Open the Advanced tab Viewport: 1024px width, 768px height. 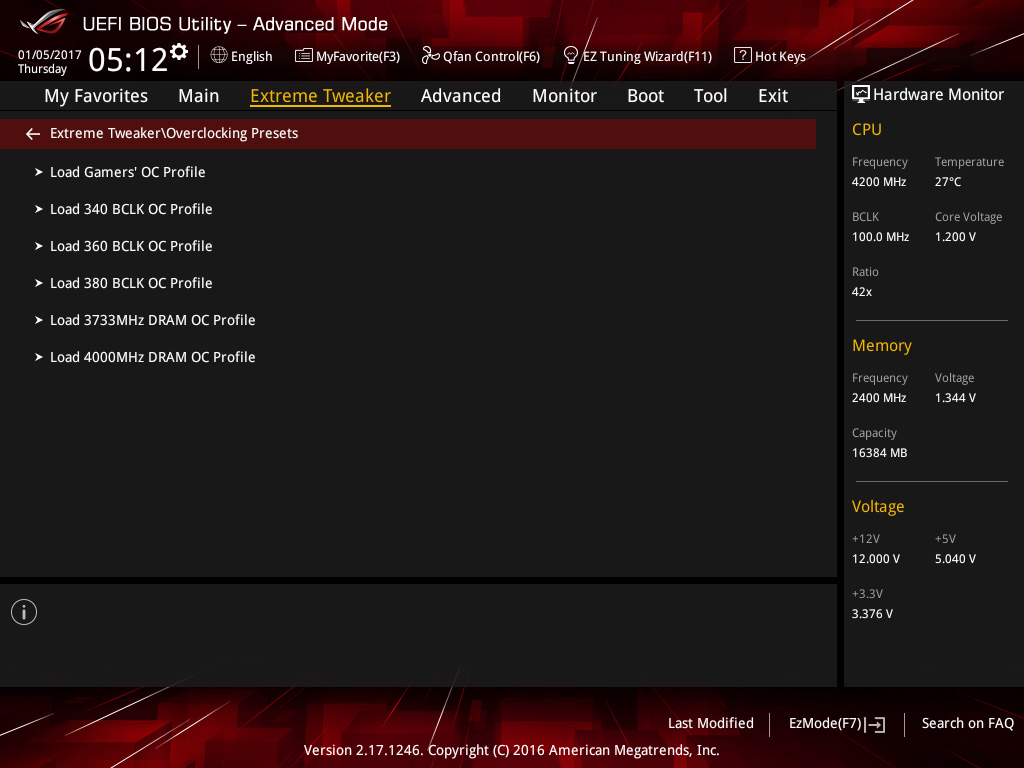coord(461,96)
